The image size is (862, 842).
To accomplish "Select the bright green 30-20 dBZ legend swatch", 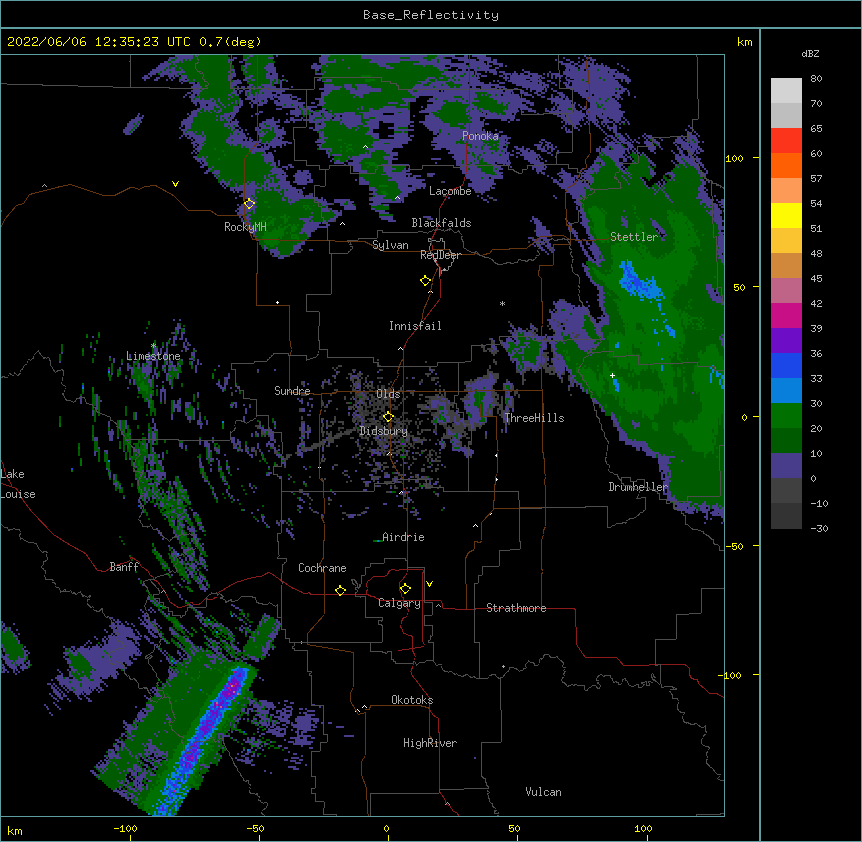I will tap(786, 416).
